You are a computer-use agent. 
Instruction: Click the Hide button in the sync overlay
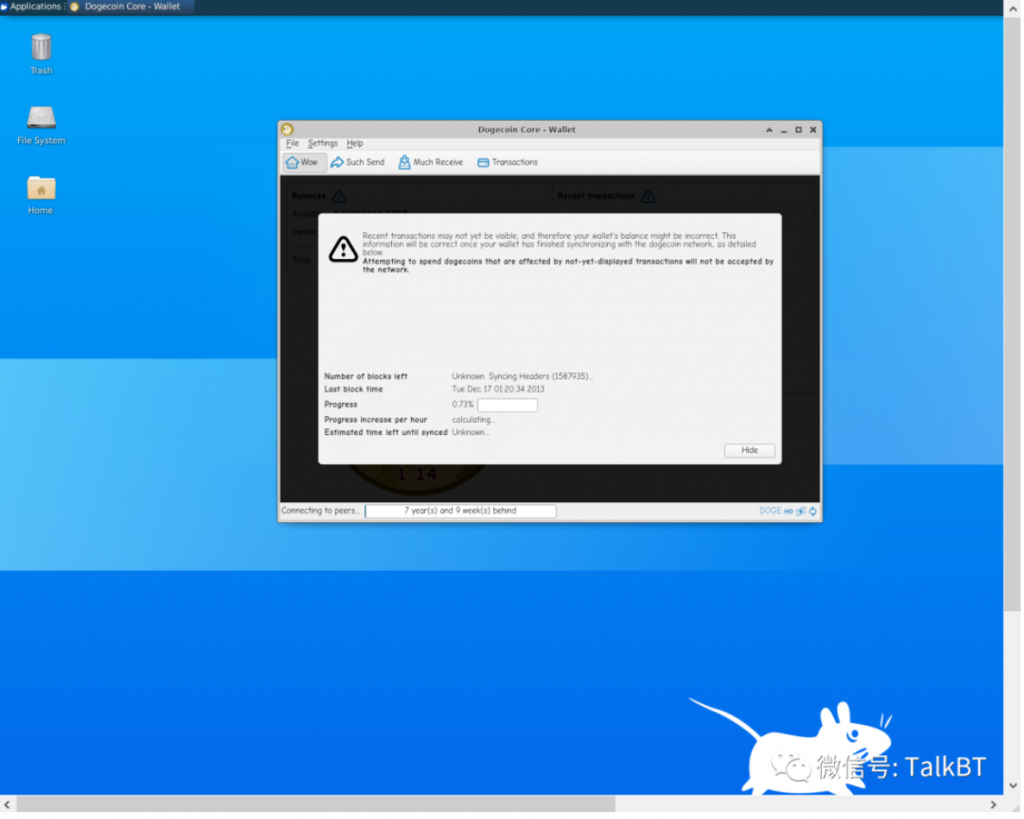pyautogui.click(x=750, y=451)
